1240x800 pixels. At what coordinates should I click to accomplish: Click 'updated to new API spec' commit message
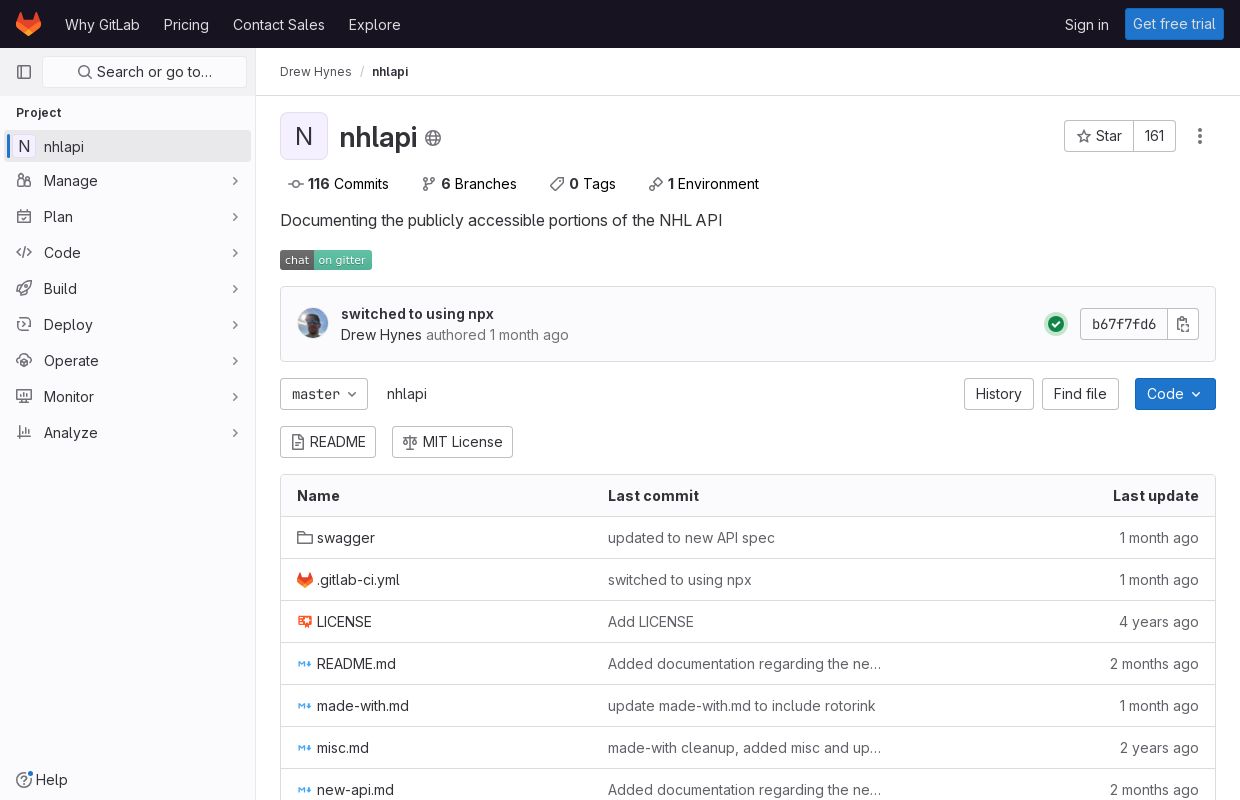[691, 538]
